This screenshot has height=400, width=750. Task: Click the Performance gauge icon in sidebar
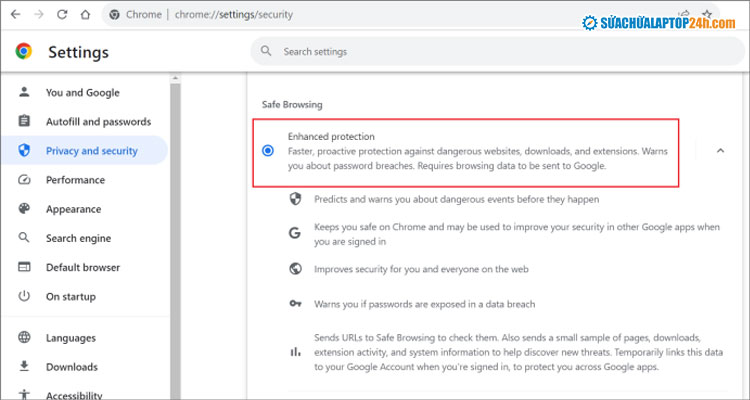[24, 180]
